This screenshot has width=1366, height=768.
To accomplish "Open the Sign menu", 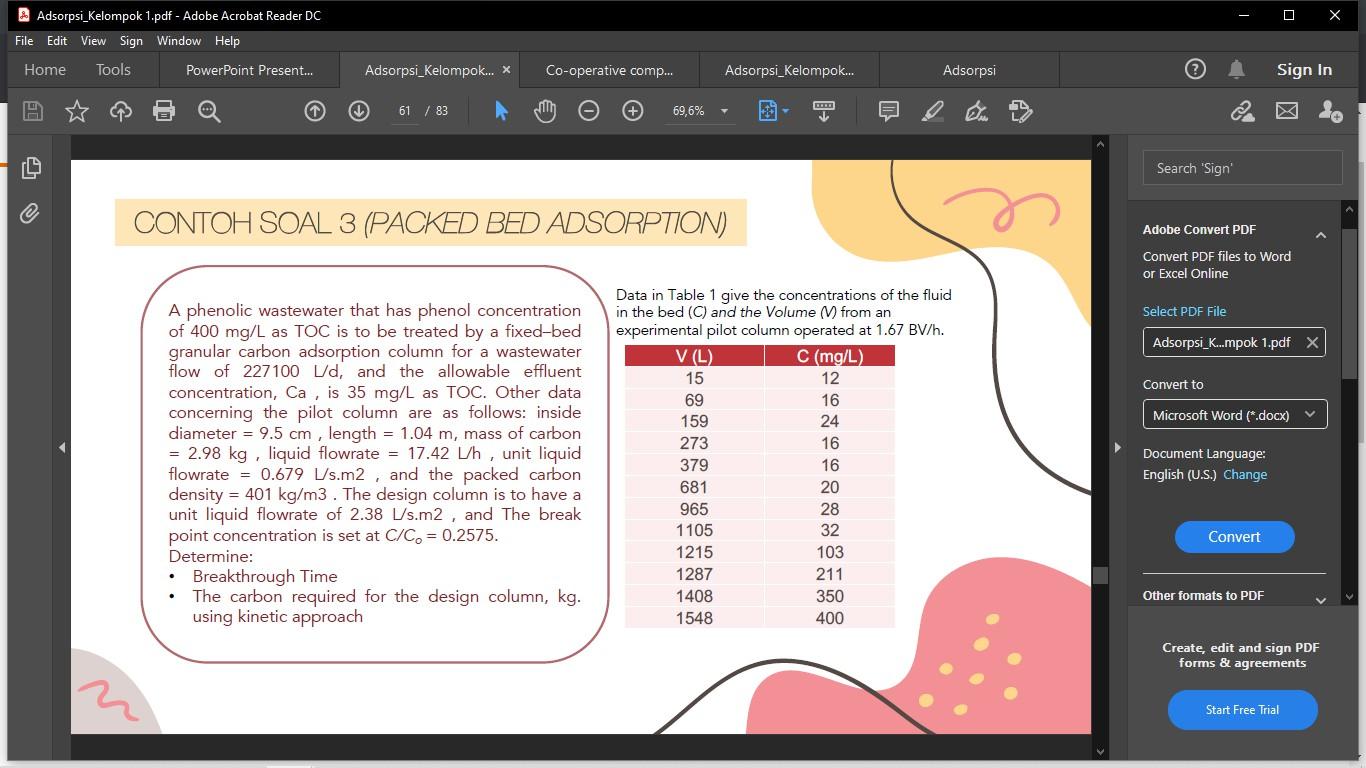I will coord(131,41).
